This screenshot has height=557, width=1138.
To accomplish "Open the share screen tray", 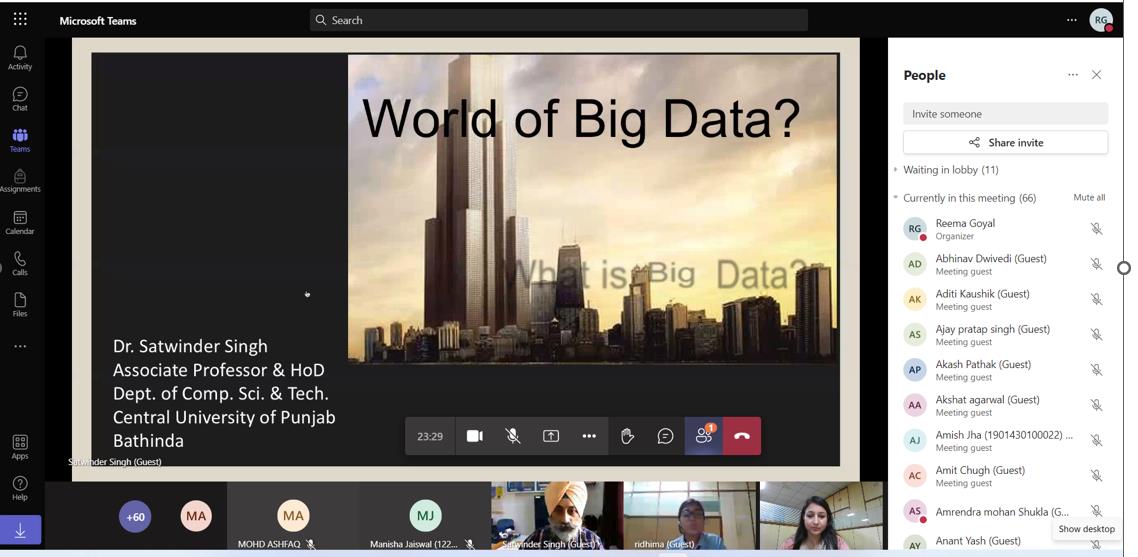I will [x=551, y=436].
